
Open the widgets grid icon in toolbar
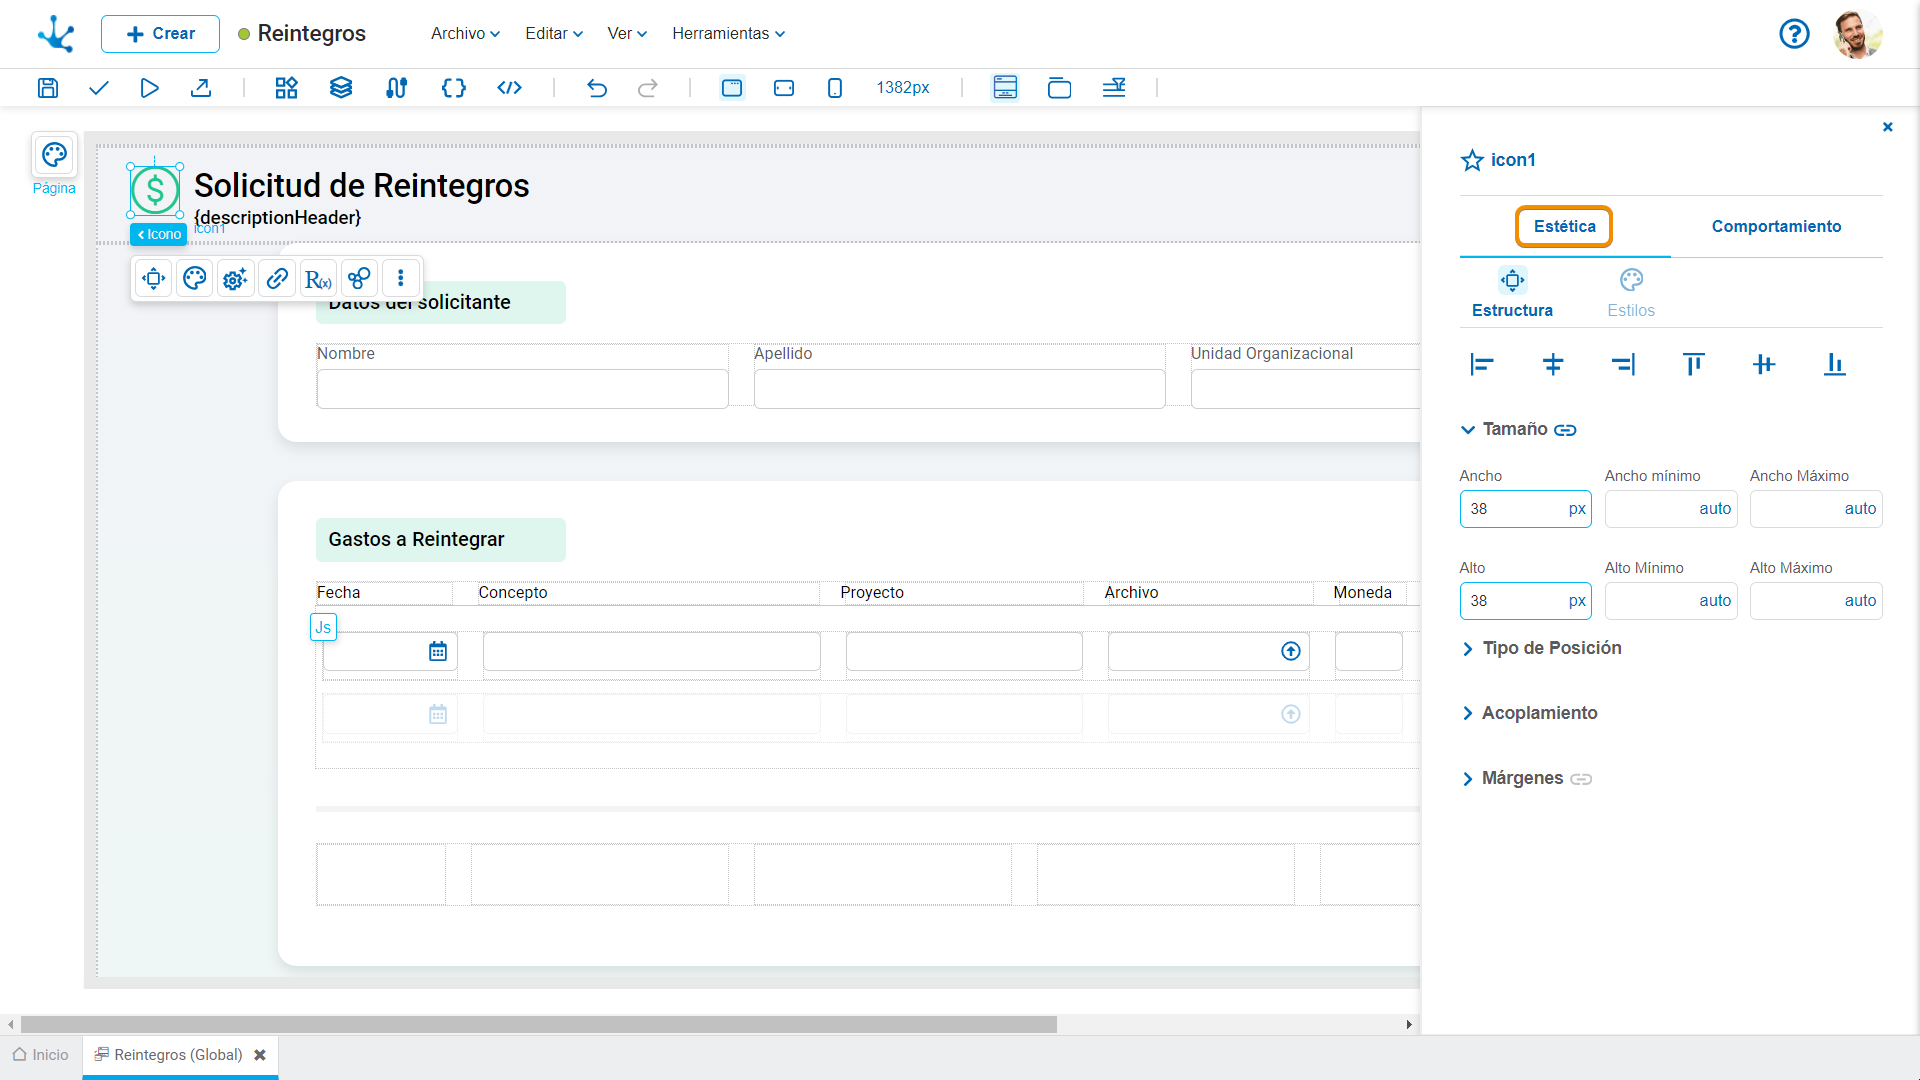point(287,88)
